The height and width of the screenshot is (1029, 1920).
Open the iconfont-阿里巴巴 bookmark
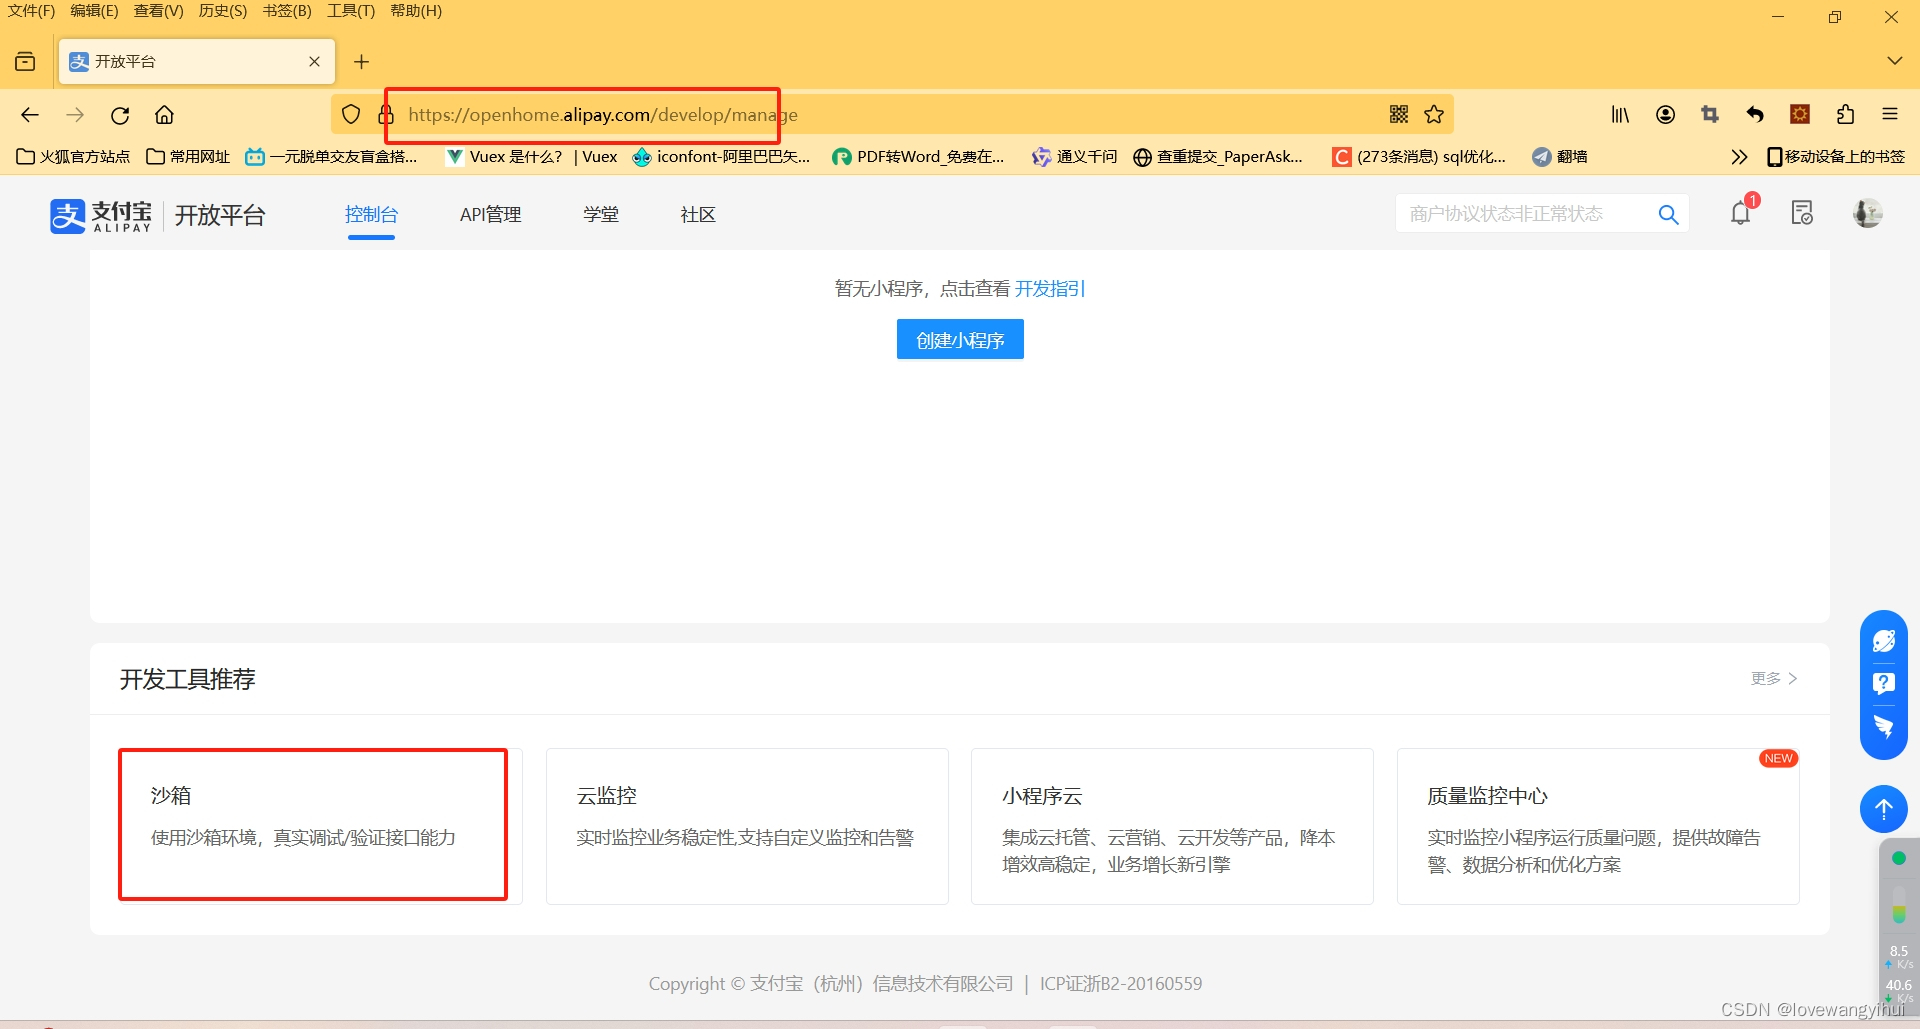tap(721, 157)
